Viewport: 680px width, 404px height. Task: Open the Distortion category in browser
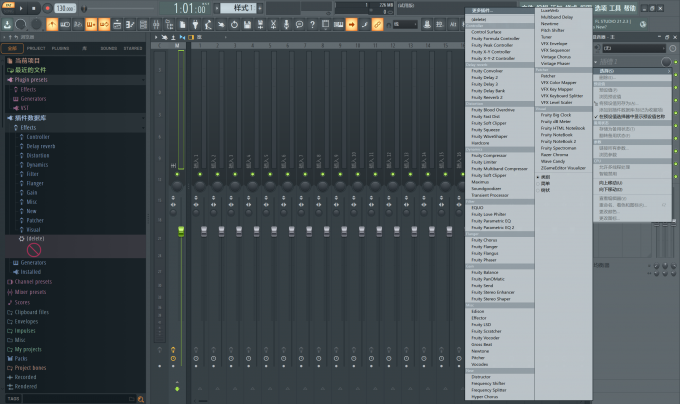37,156
